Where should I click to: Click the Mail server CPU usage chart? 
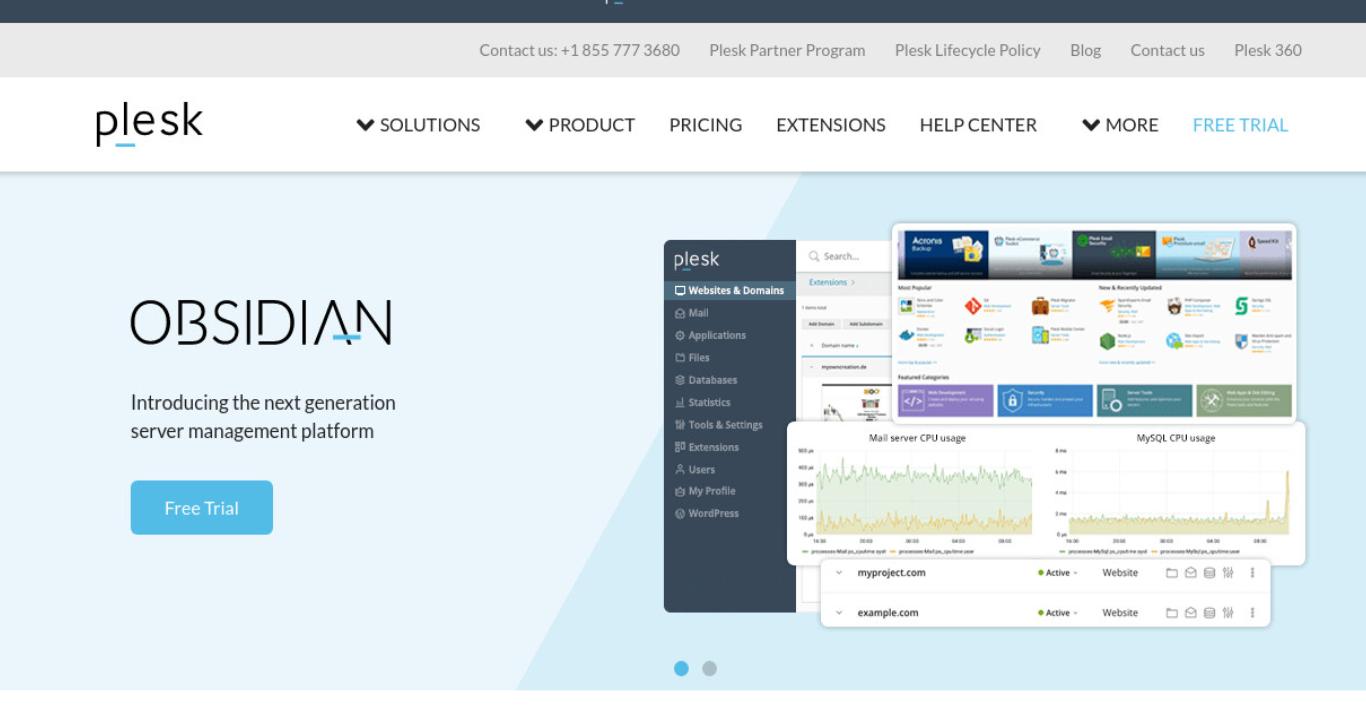[x=917, y=492]
